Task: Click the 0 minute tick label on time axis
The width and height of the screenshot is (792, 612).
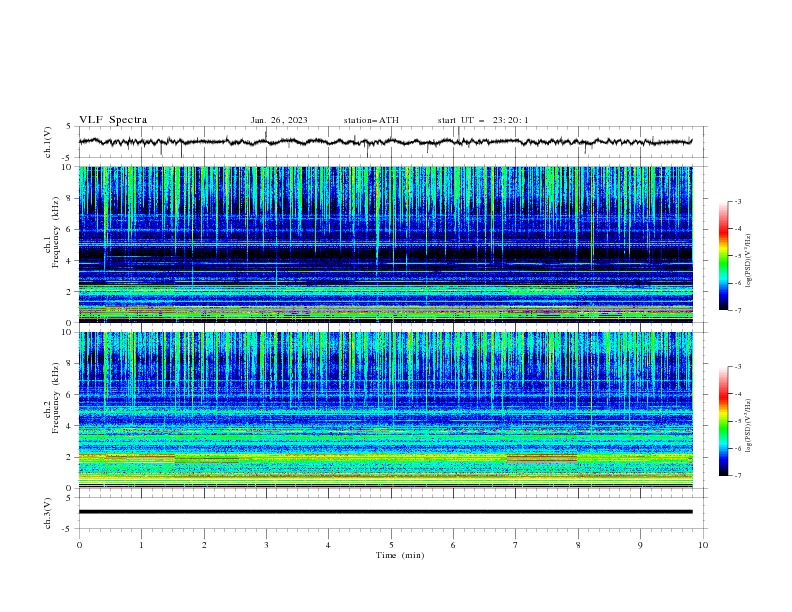Action: click(79, 545)
